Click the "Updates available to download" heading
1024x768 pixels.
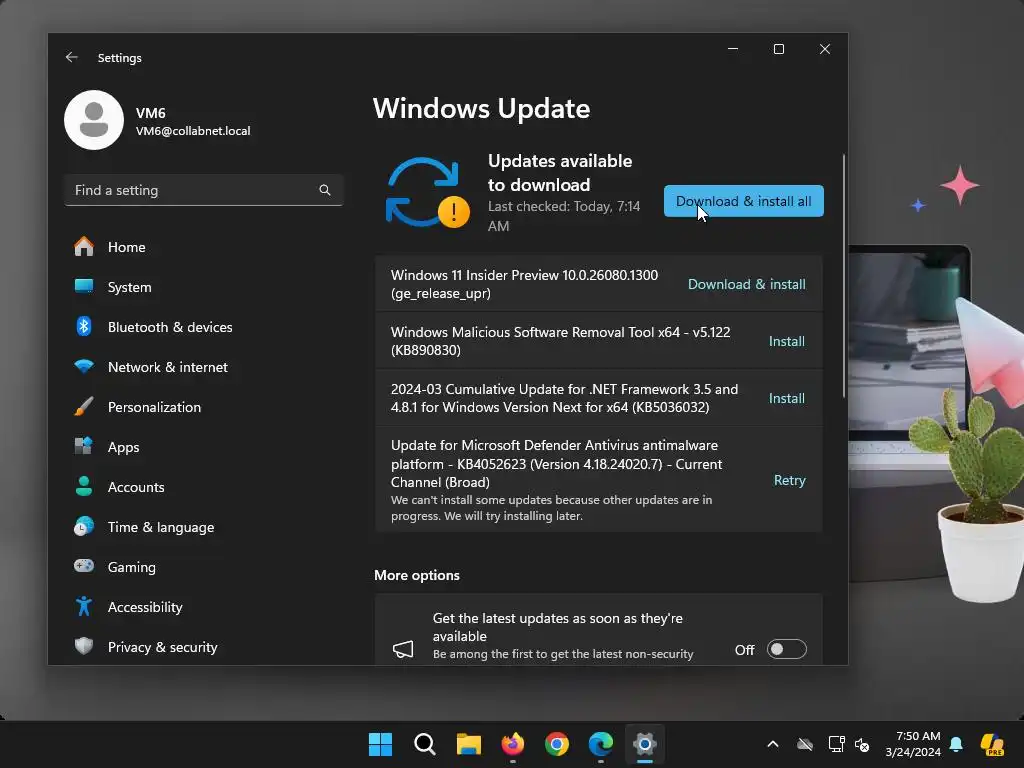pyautogui.click(x=560, y=173)
